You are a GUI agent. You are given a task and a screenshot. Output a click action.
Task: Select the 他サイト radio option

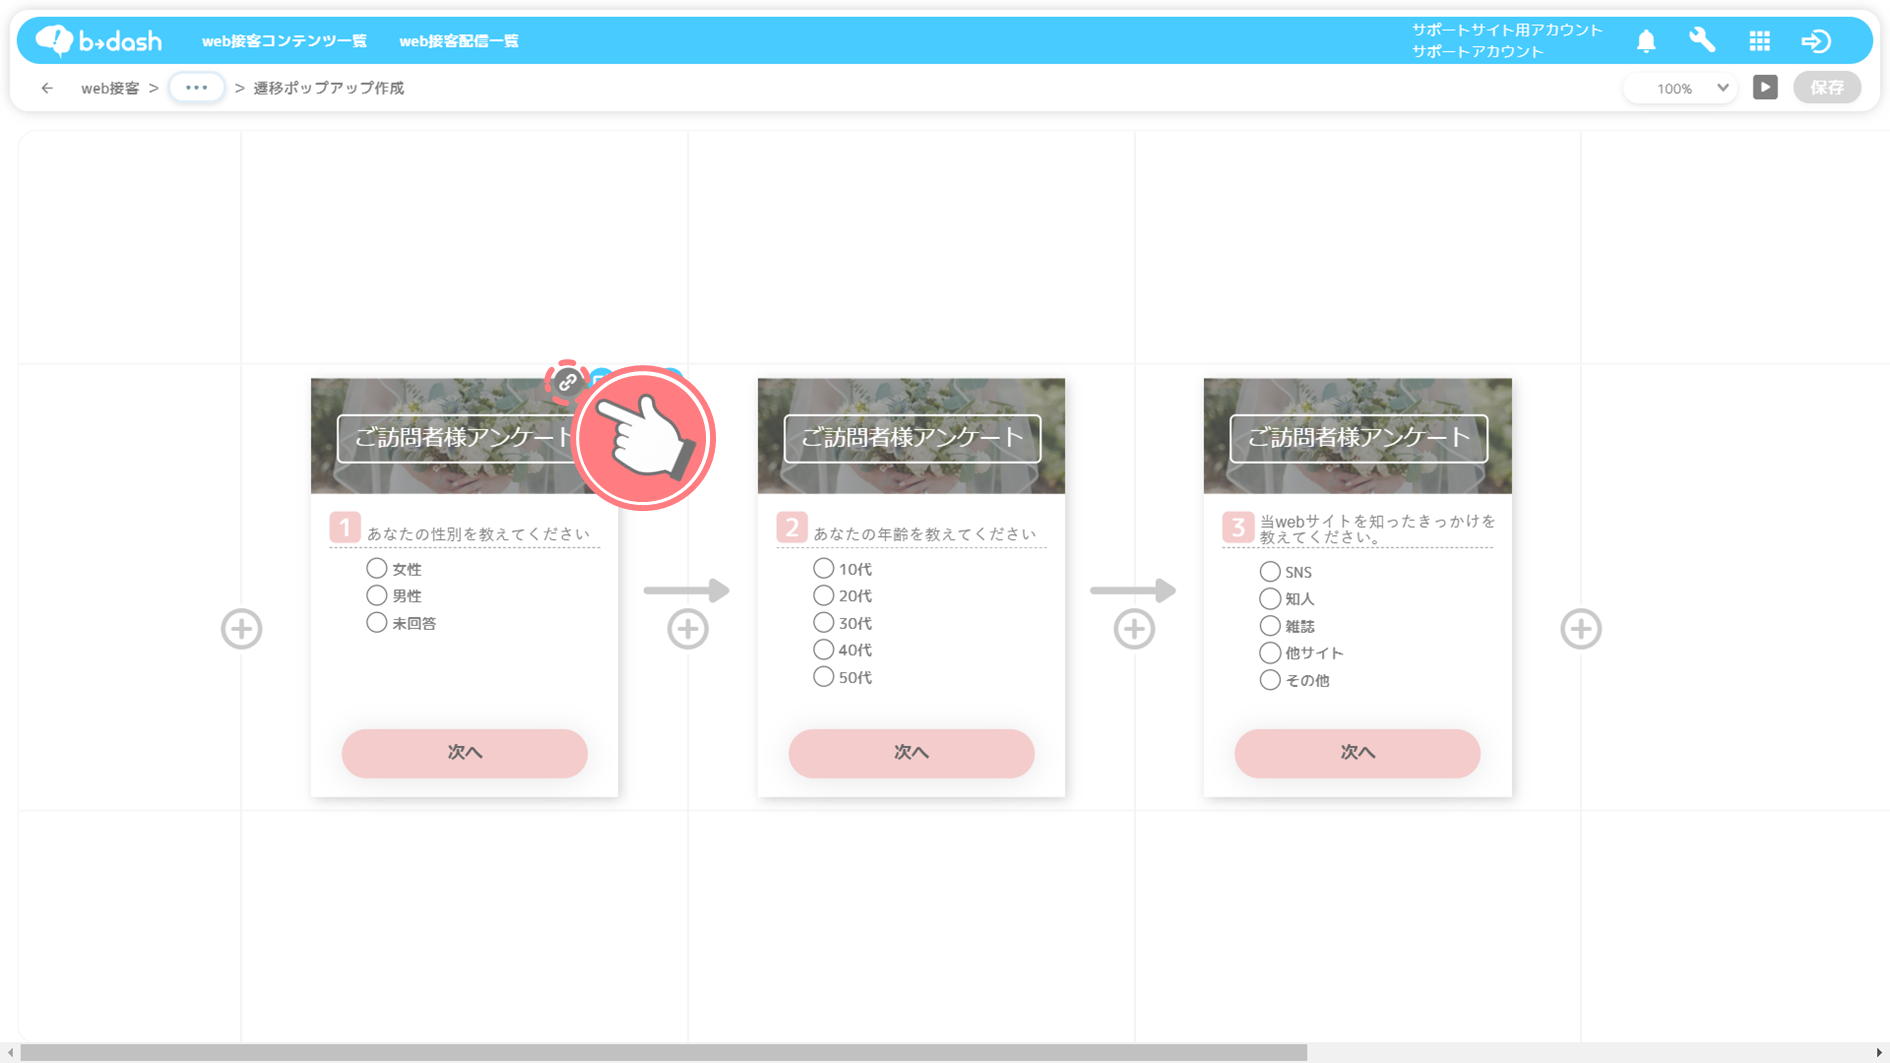coord(1270,652)
